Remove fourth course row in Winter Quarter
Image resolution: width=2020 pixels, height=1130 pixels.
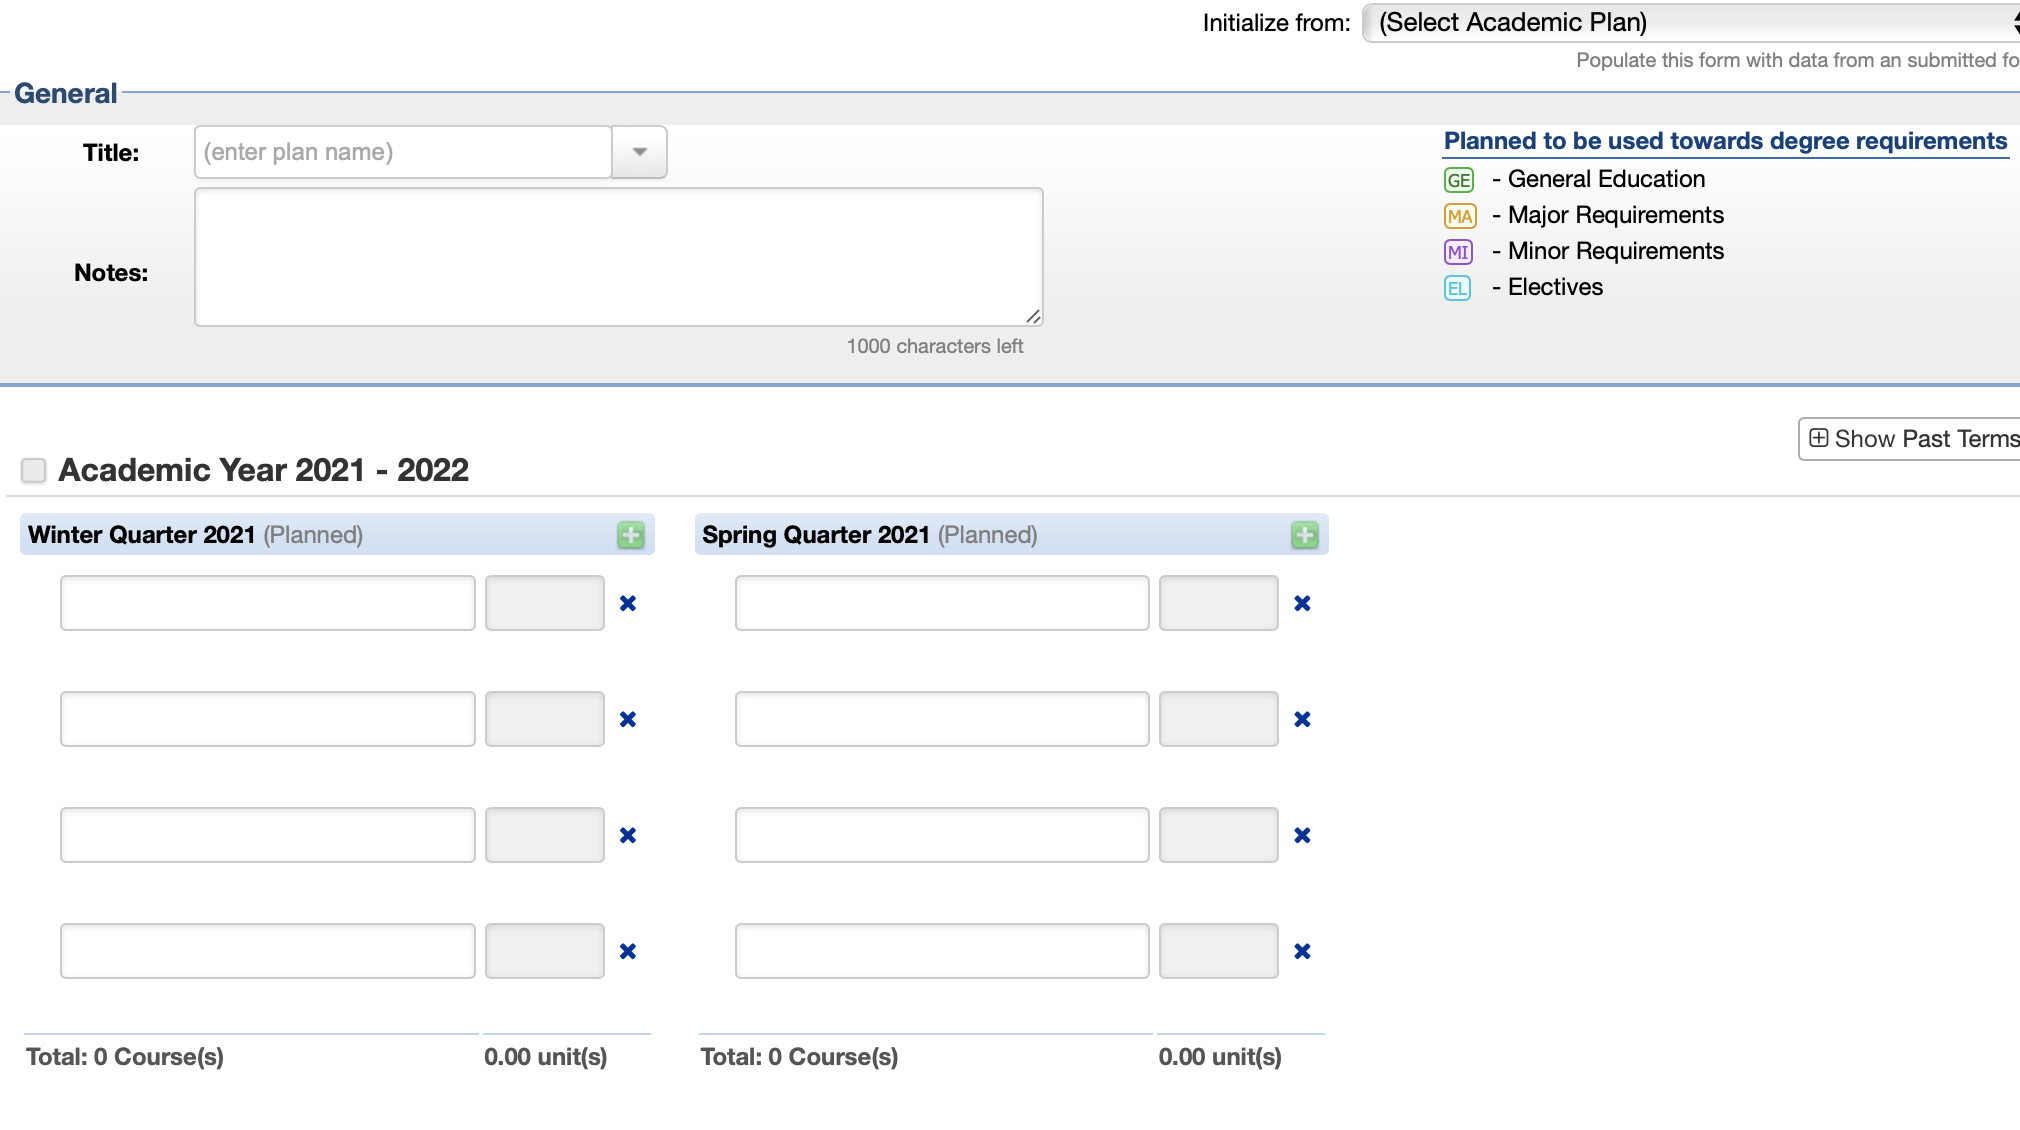pos(628,951)
